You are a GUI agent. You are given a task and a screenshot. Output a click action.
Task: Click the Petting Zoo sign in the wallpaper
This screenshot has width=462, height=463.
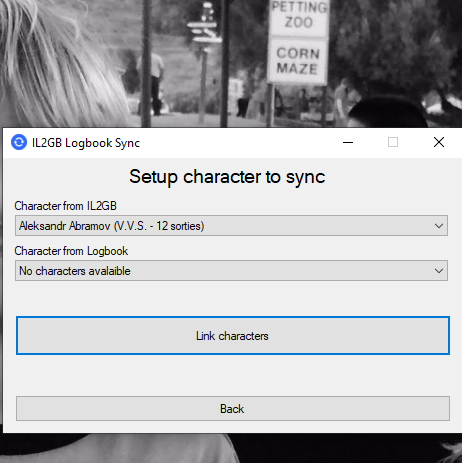299,16
